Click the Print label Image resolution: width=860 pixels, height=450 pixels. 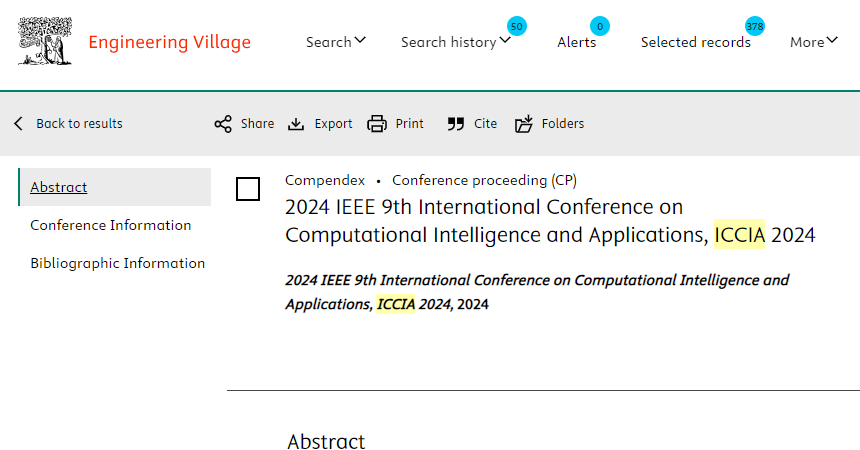410,123
